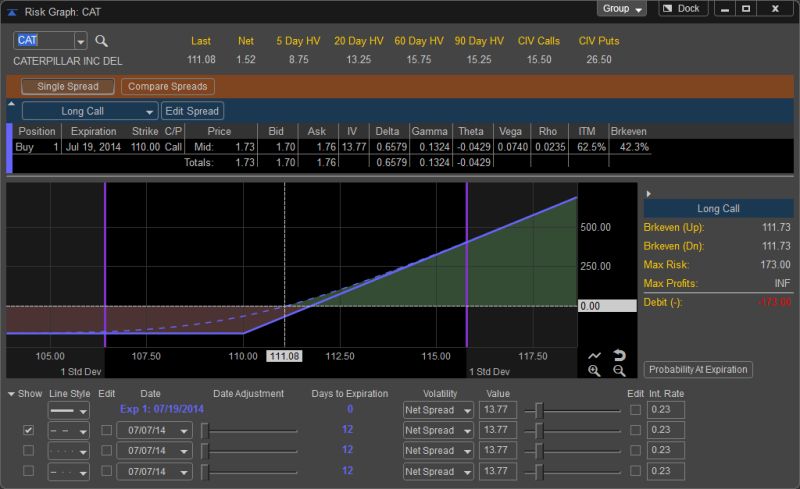Check date Edit box for dashed line row
Image resolution: width=800 pixels, height=489 pixels.
[106, 430]
